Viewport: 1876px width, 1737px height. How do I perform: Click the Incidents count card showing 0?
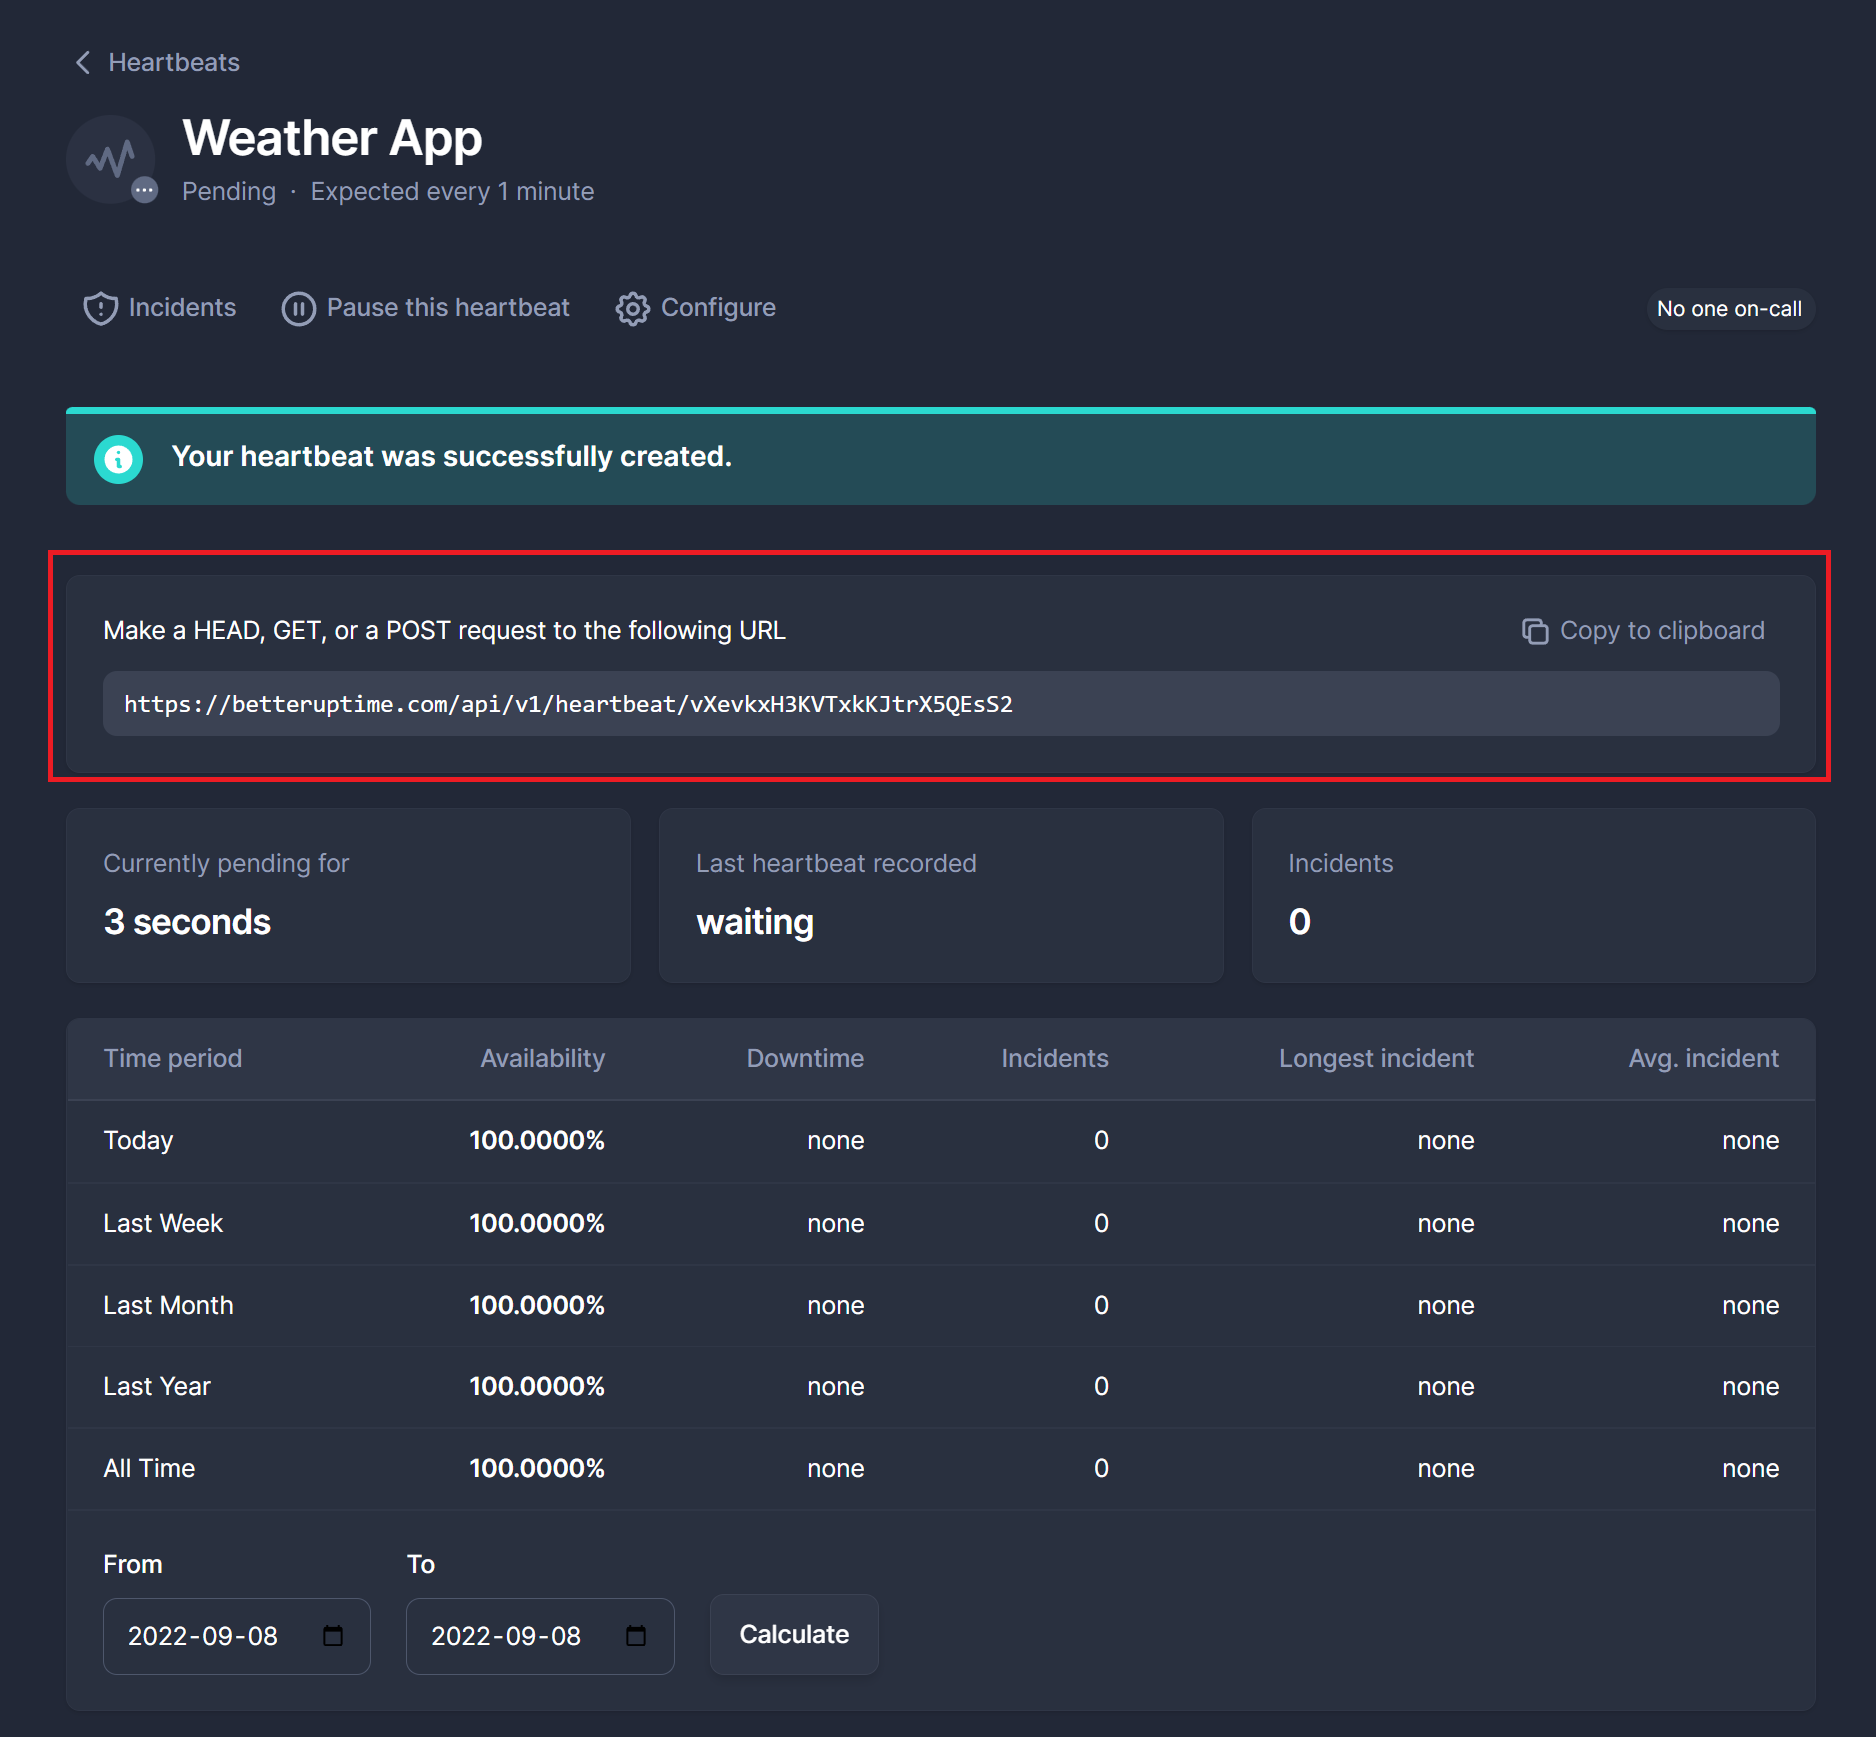point(1533,896)
